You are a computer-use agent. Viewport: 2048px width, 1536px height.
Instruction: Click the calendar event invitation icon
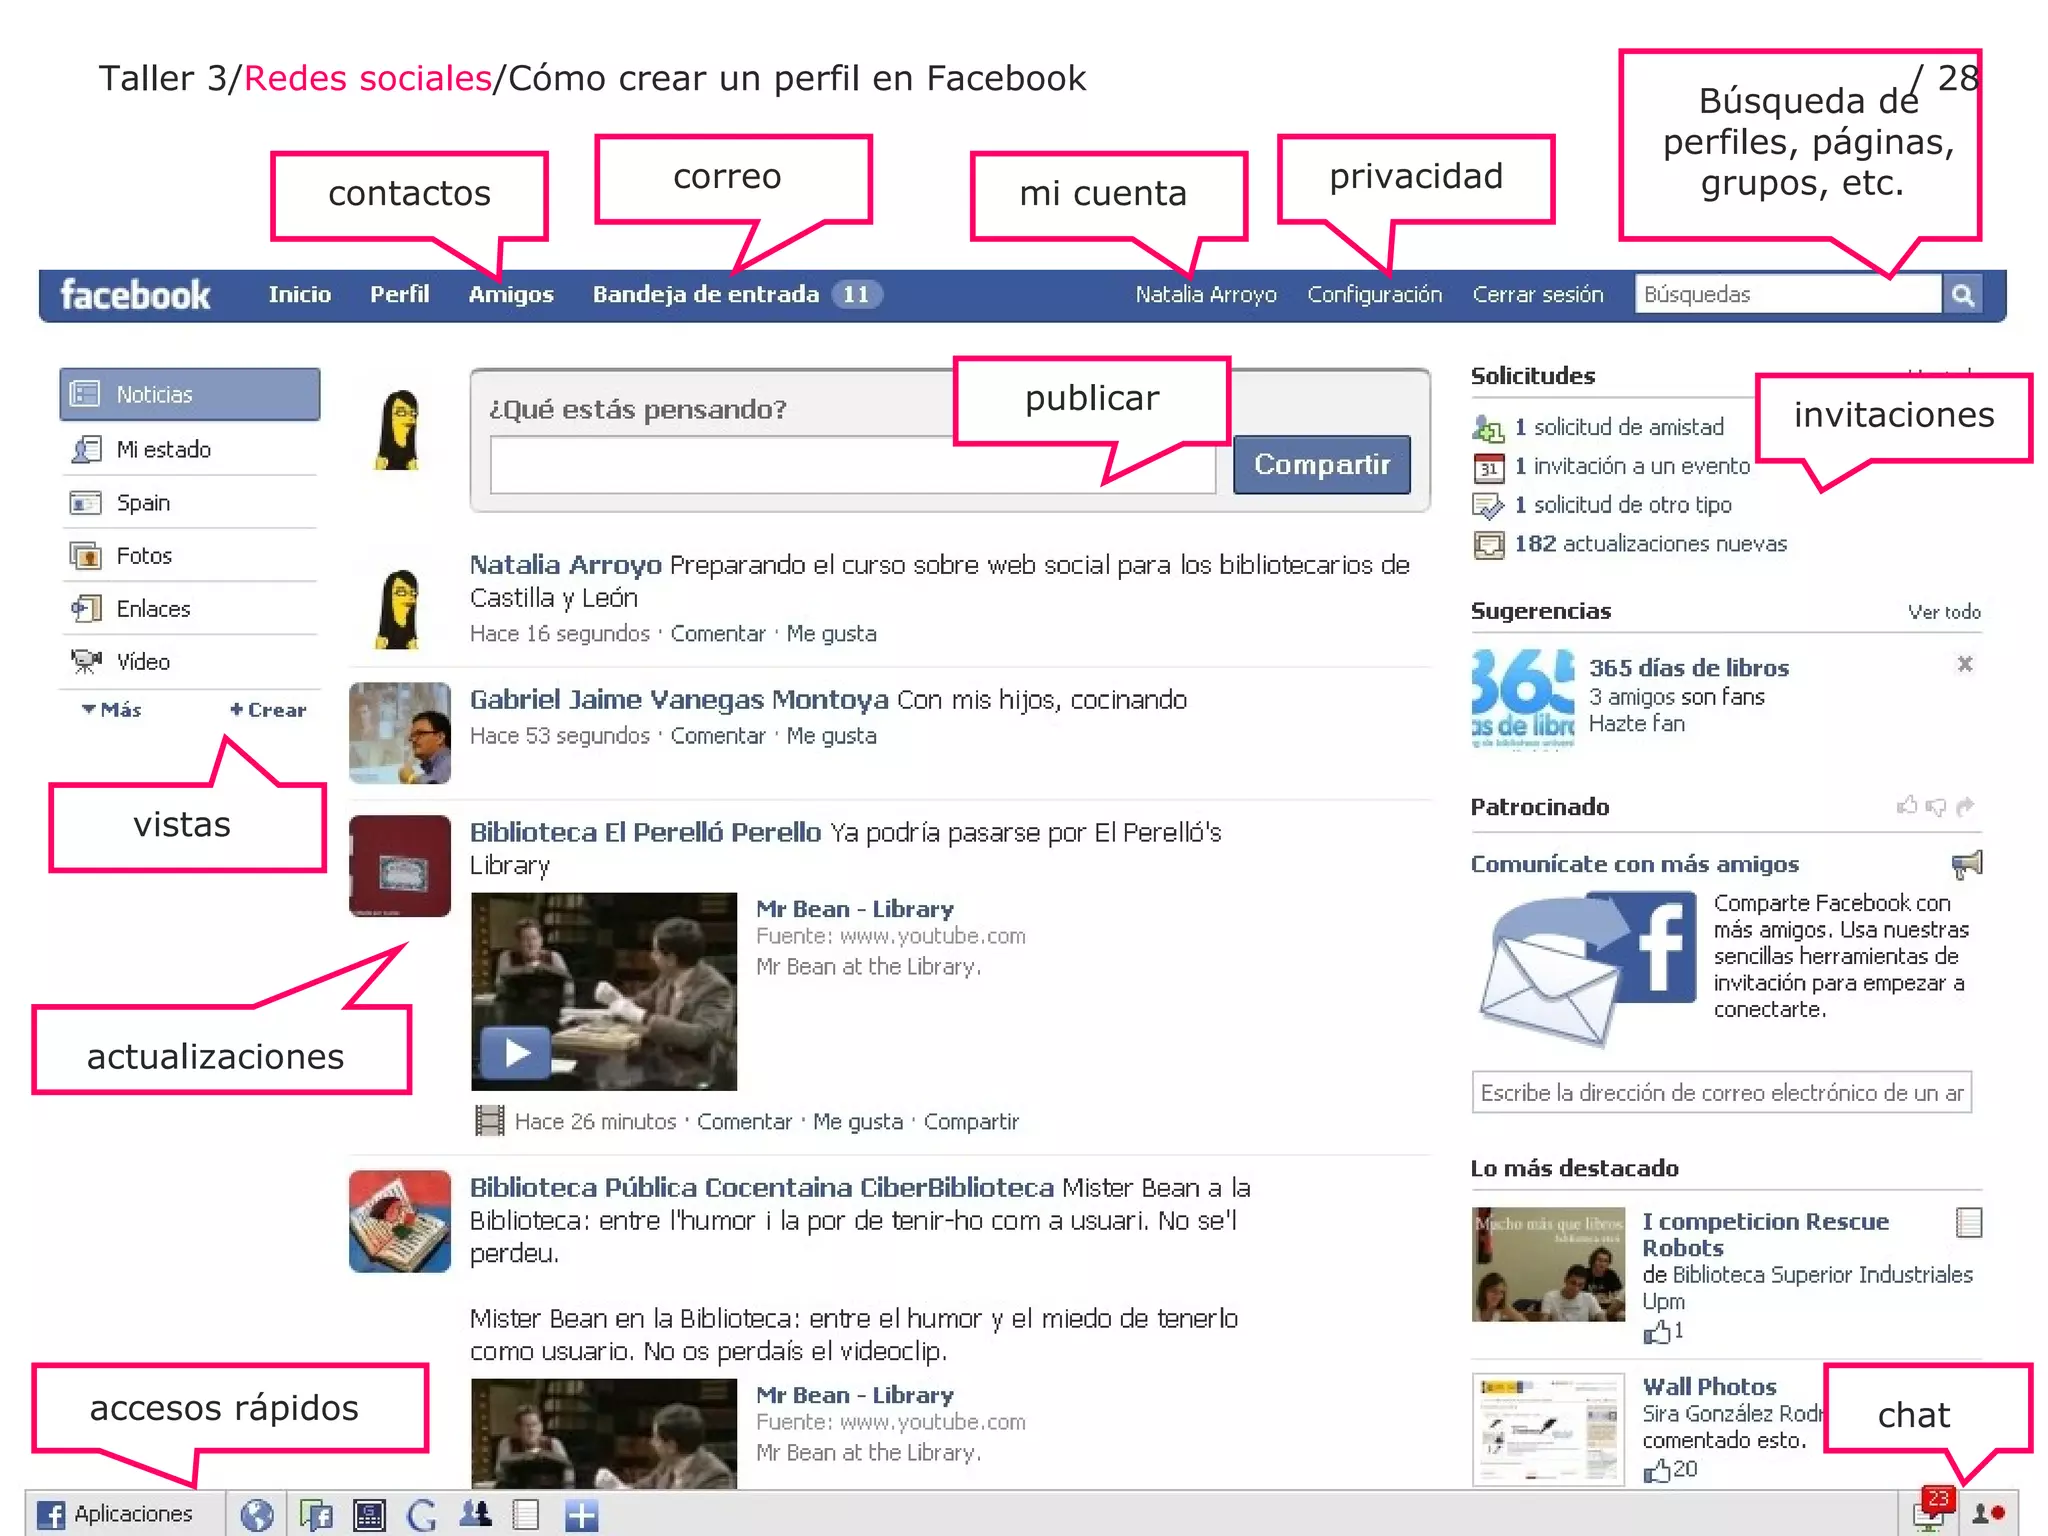1488,467
